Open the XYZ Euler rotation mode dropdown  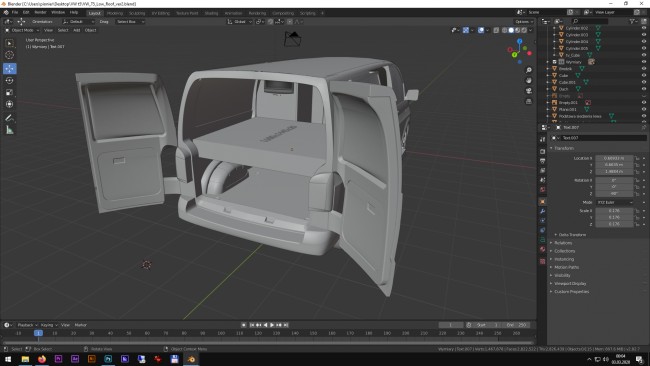click(x=615, y=202)
